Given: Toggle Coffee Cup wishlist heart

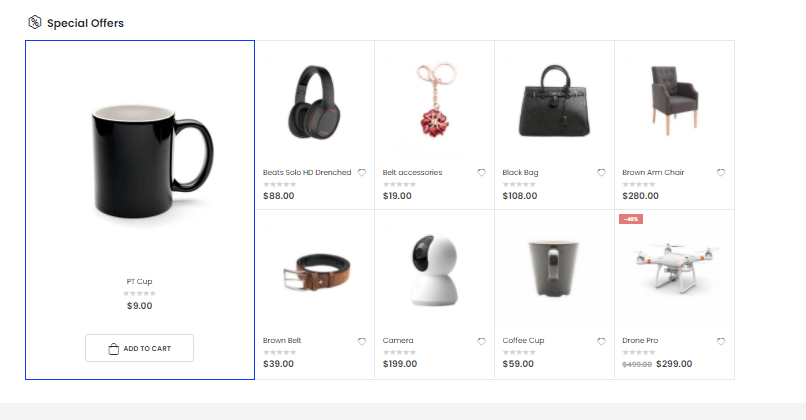Looking at the screenshot, I should [601, 341].
